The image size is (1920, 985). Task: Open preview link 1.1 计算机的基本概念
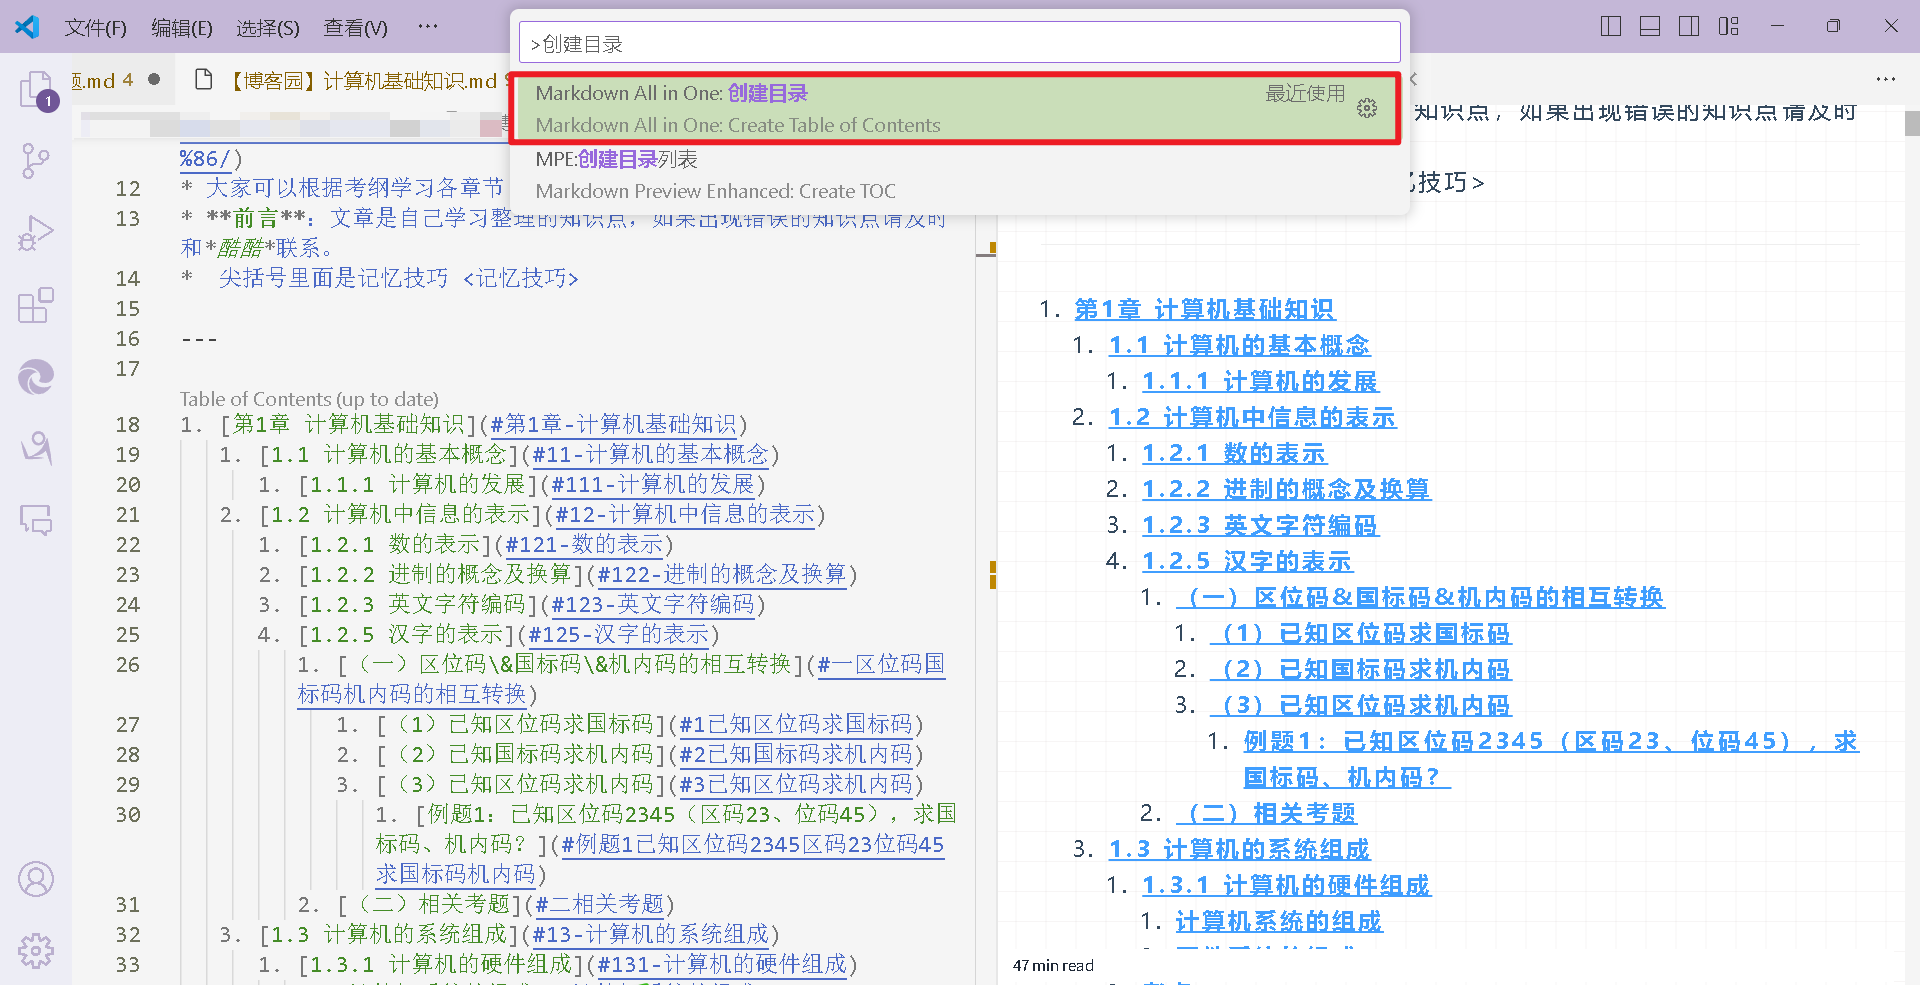1239,346
